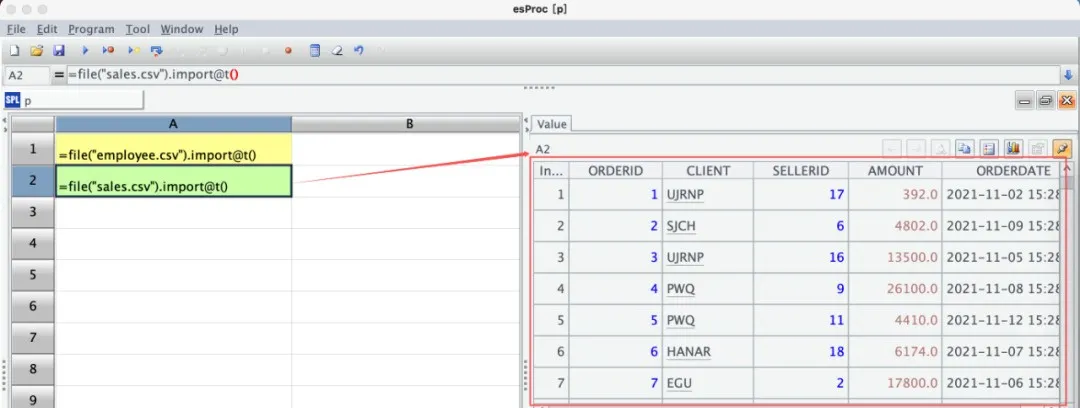Open the Tool menu

click(138, 29)
